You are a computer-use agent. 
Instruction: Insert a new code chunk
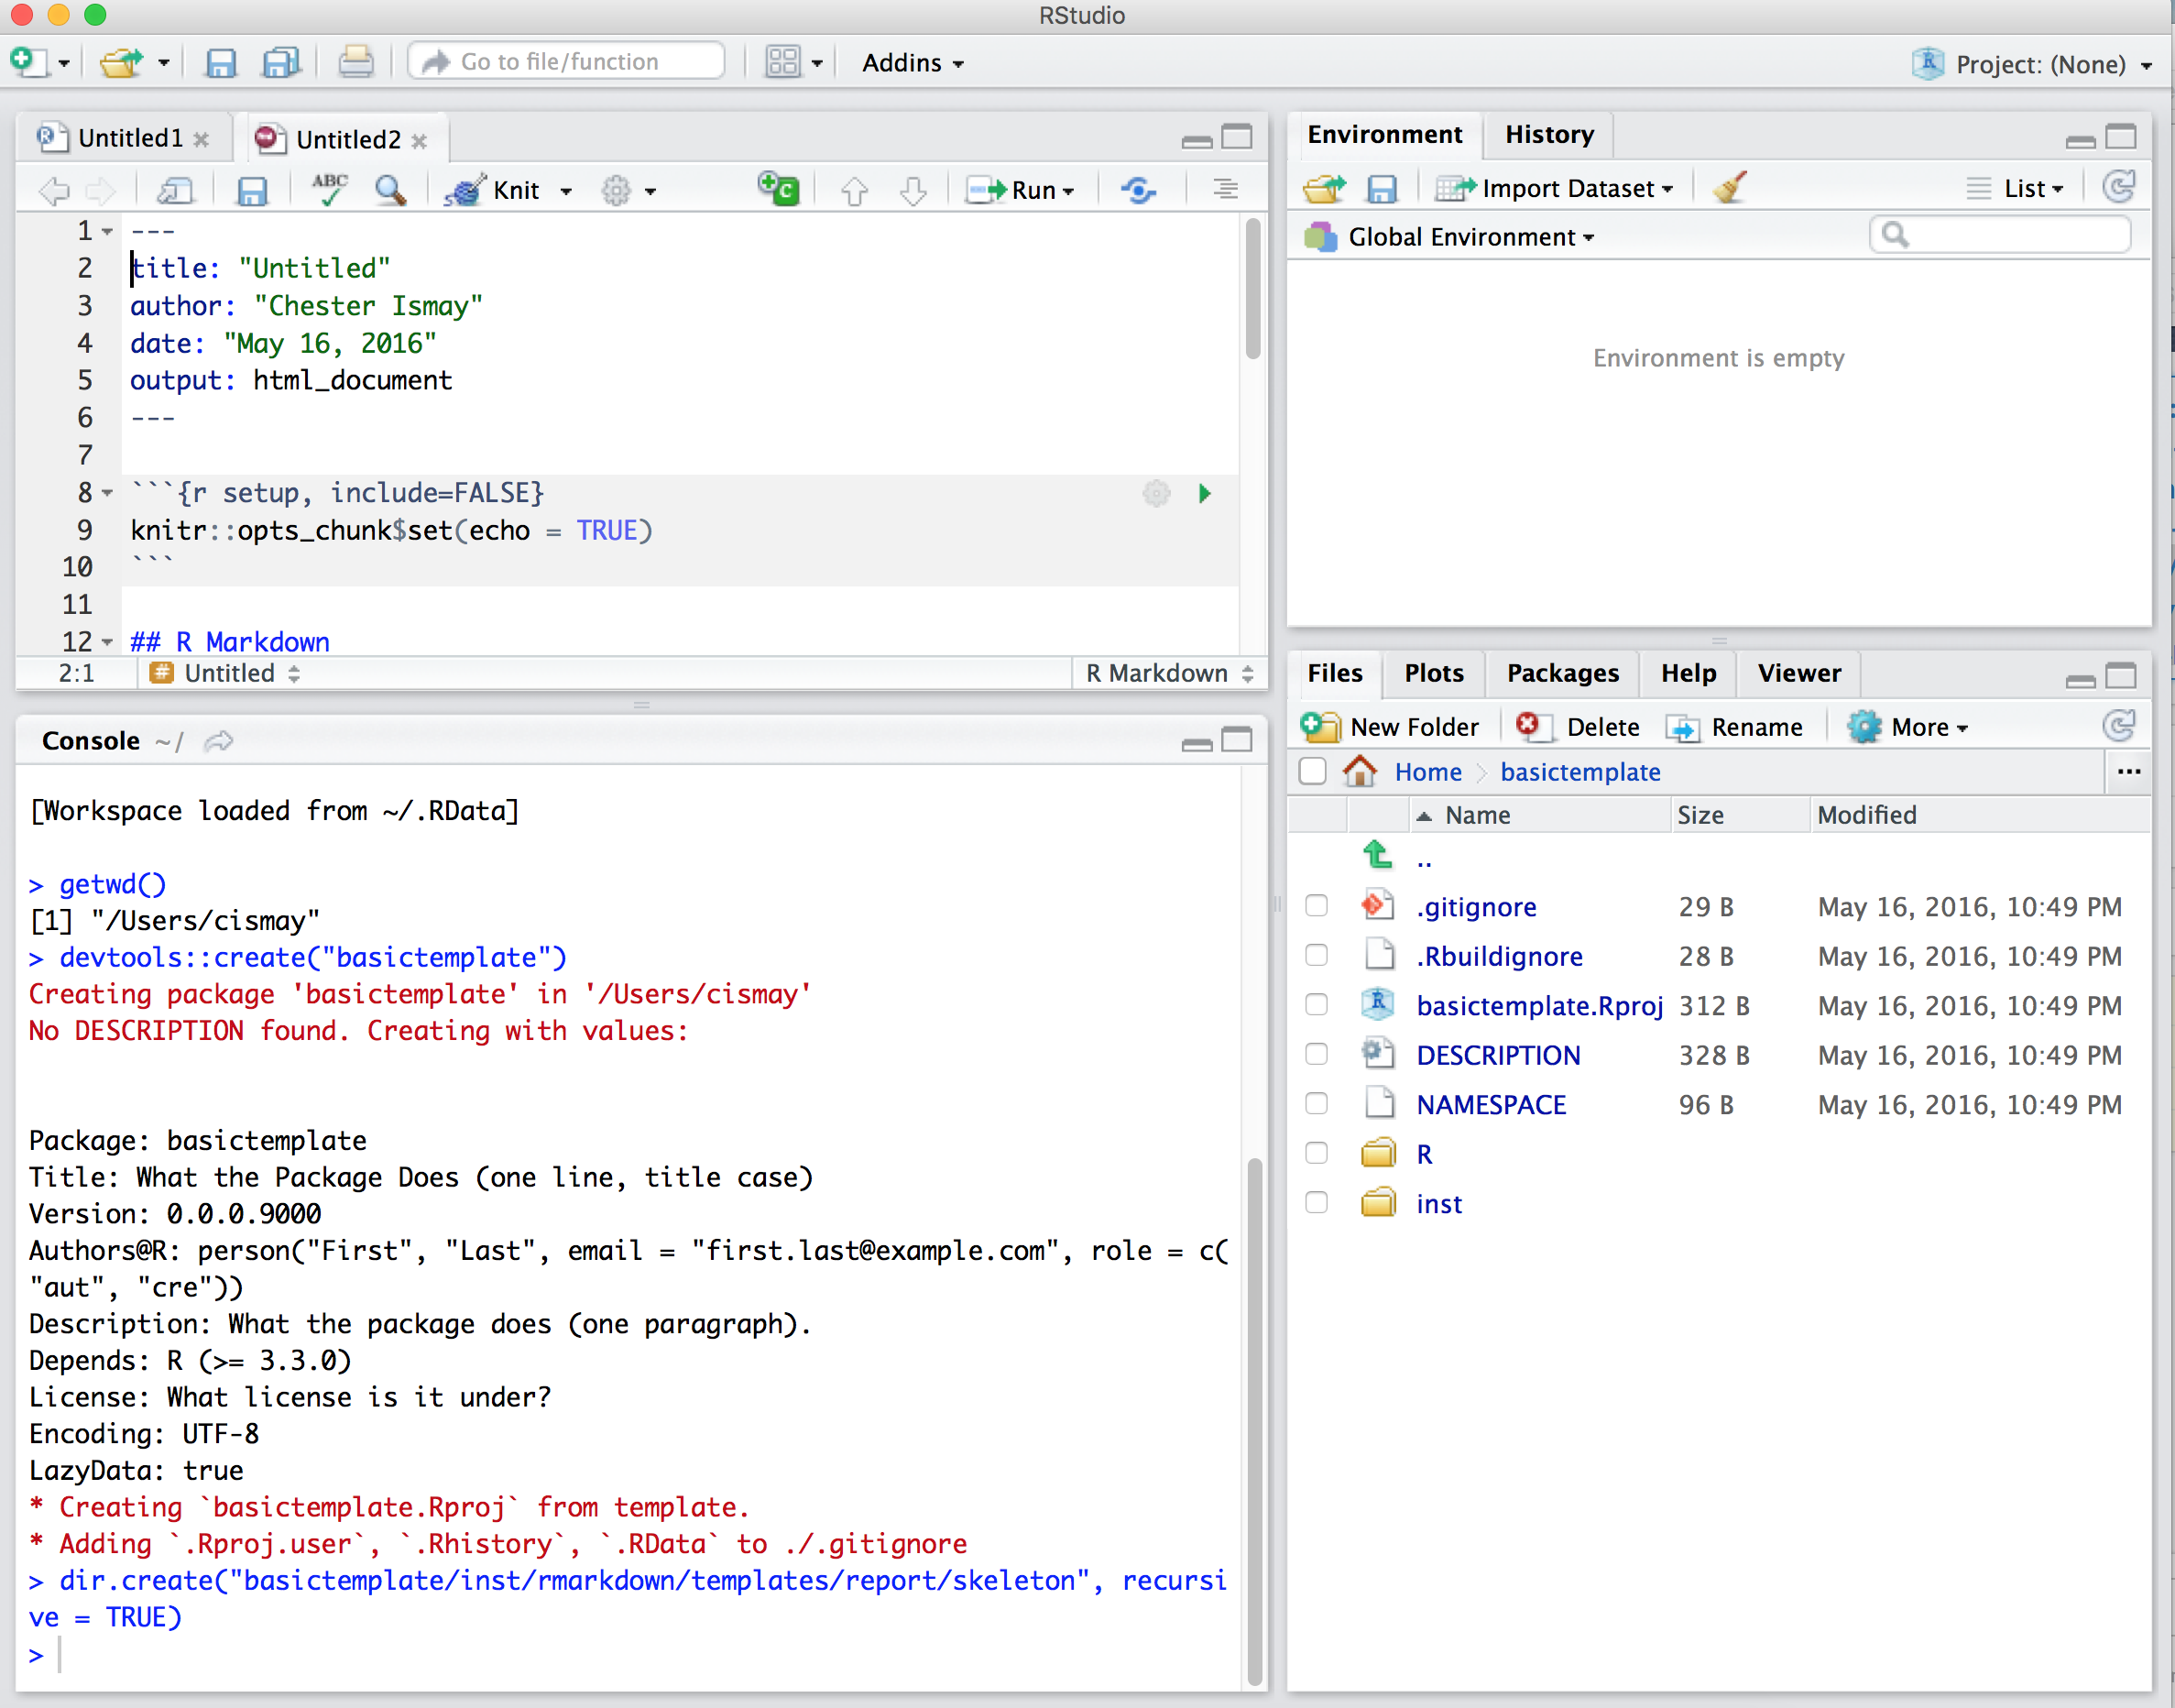tap(778, 189)
